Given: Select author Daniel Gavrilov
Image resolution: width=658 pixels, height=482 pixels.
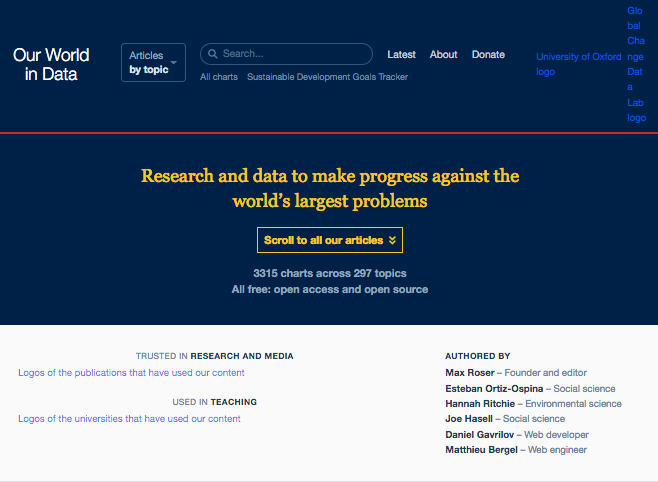Looking at the screenshot, I should pyautogui.click(x=480, y=435).
